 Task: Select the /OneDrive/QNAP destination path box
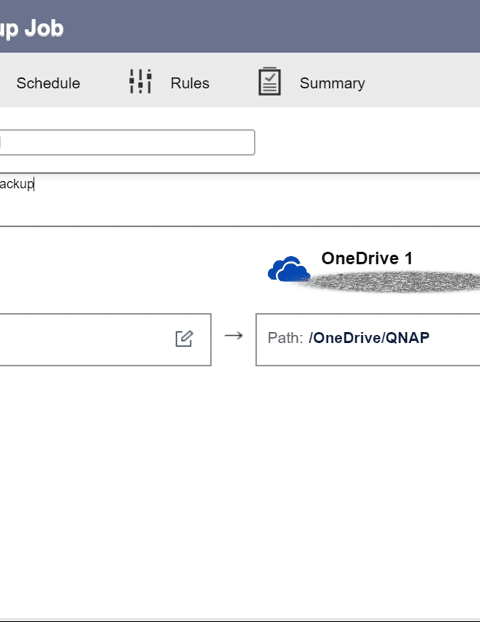click(368, 340)
